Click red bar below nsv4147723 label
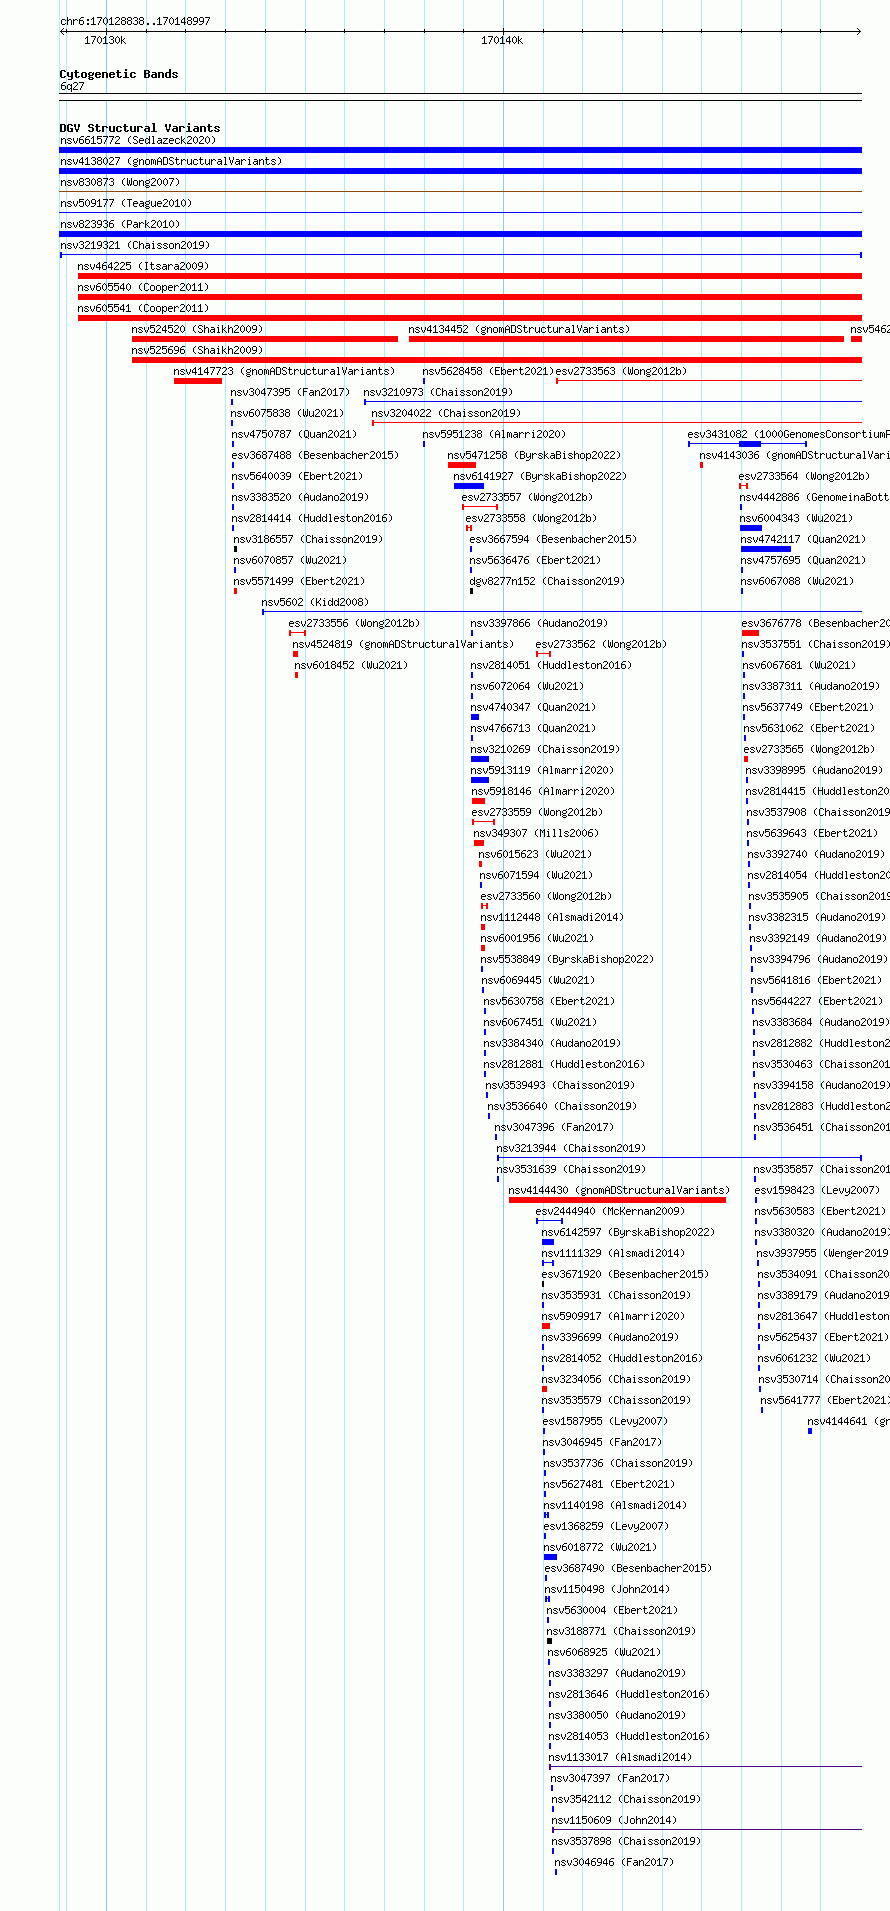 198,381
